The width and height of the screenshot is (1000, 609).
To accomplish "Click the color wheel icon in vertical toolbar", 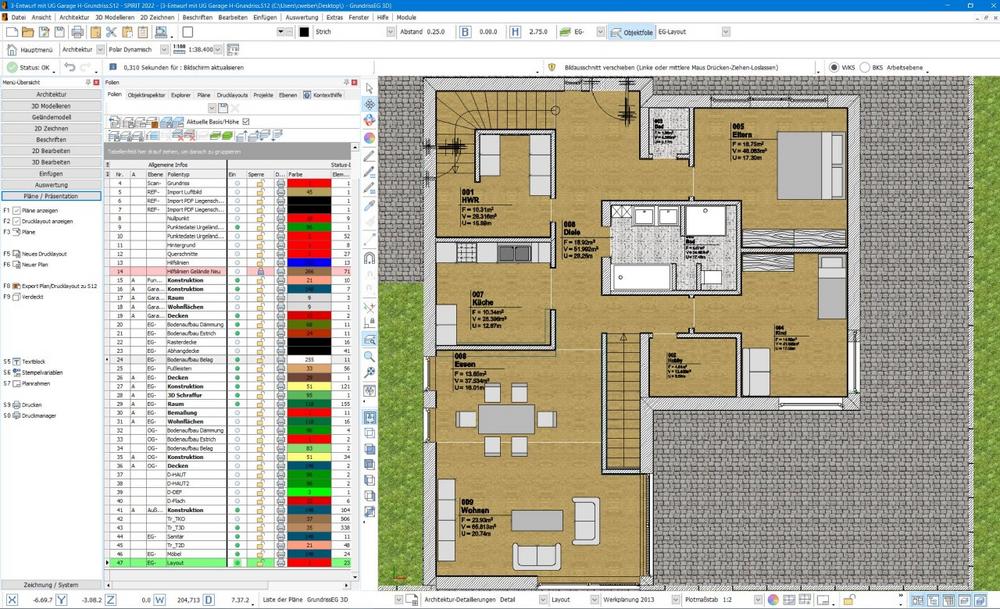I will [x=369, y=137].
